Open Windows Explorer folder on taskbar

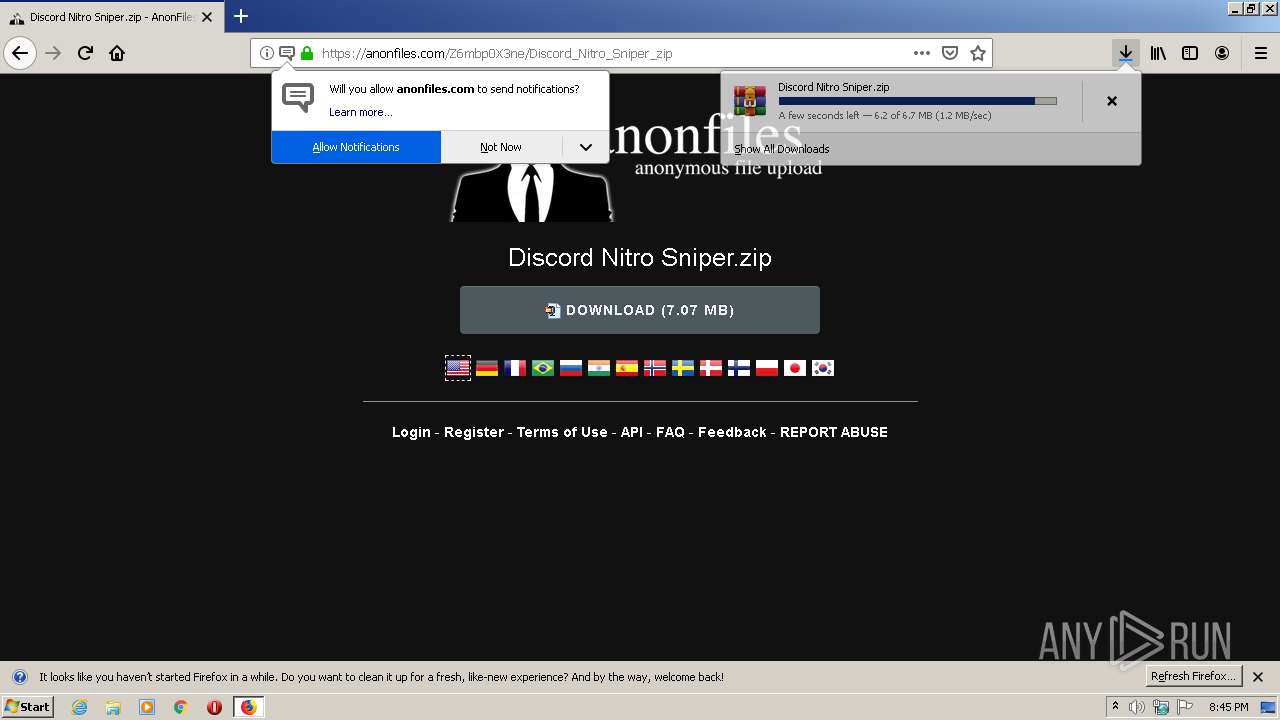point(113,707)
